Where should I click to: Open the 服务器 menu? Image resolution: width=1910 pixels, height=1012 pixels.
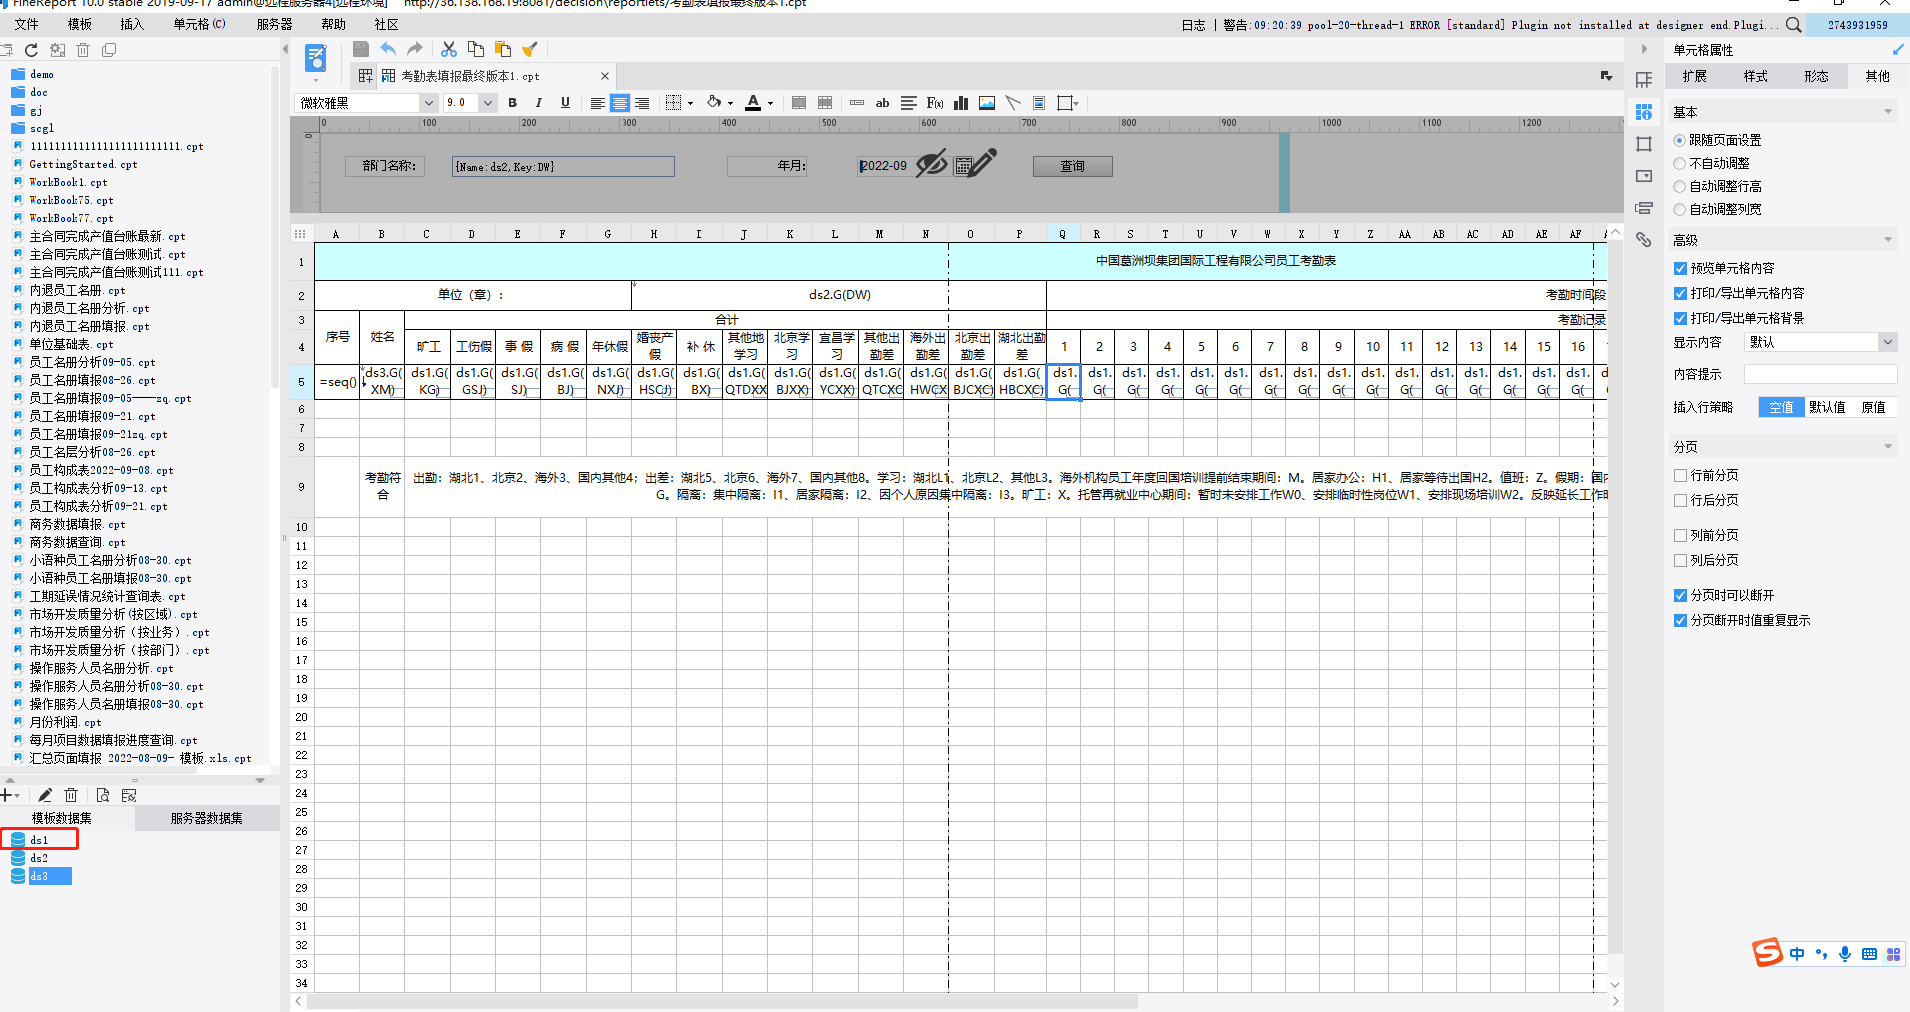coord(274,24)
